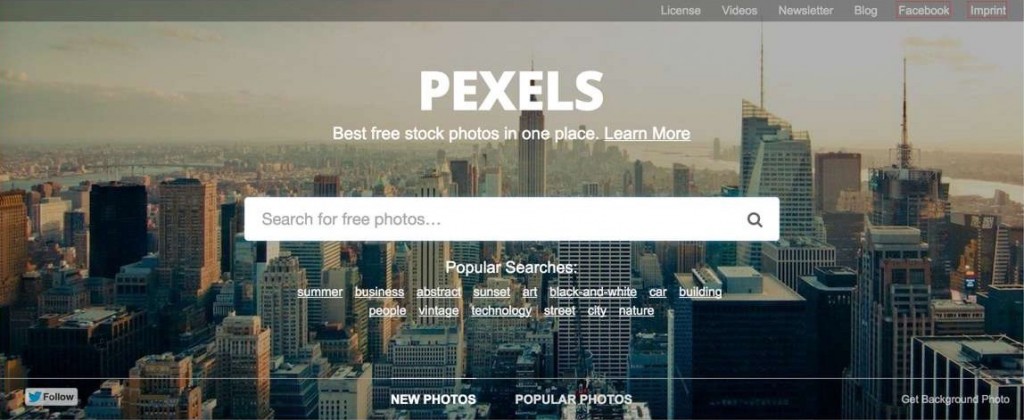This screenshot has width=1024, height=420.
Task: Click Get Background Photo link
Action: (x=955, y=399)
